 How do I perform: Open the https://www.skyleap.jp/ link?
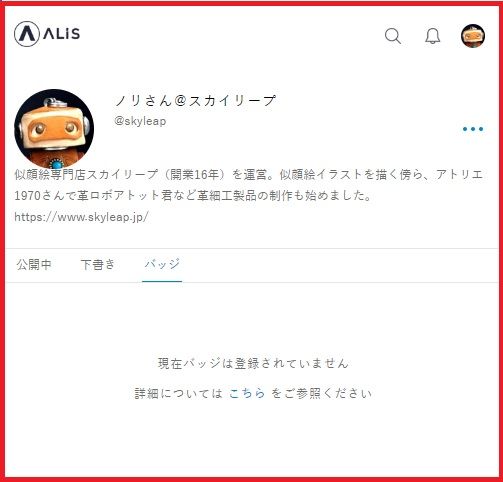click(81, 217)
